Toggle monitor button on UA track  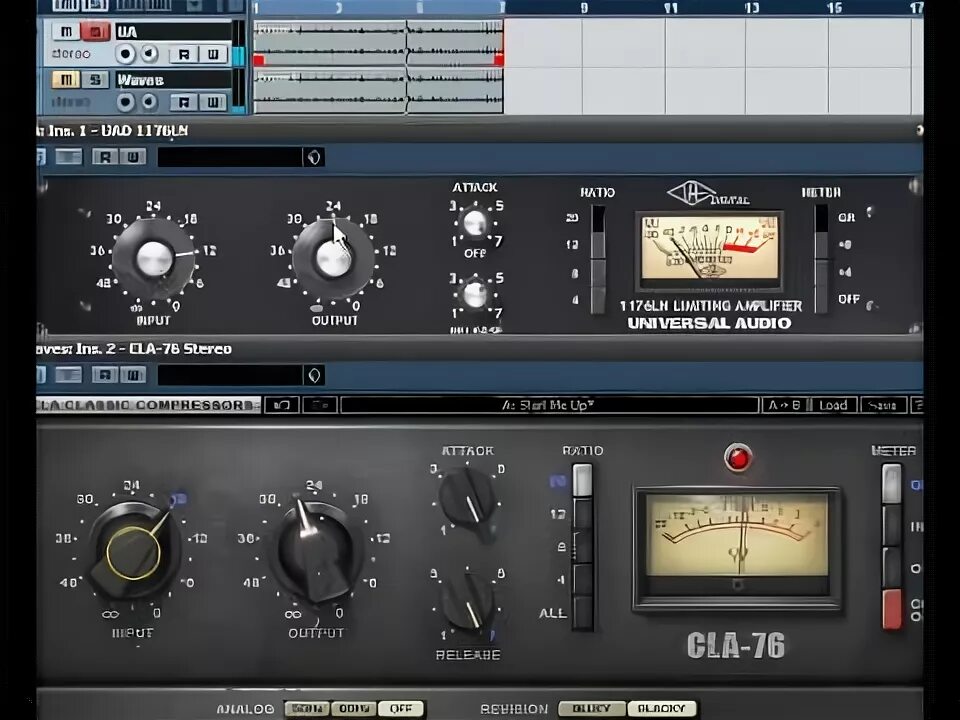pyautogui.click(x=149, y=54)
